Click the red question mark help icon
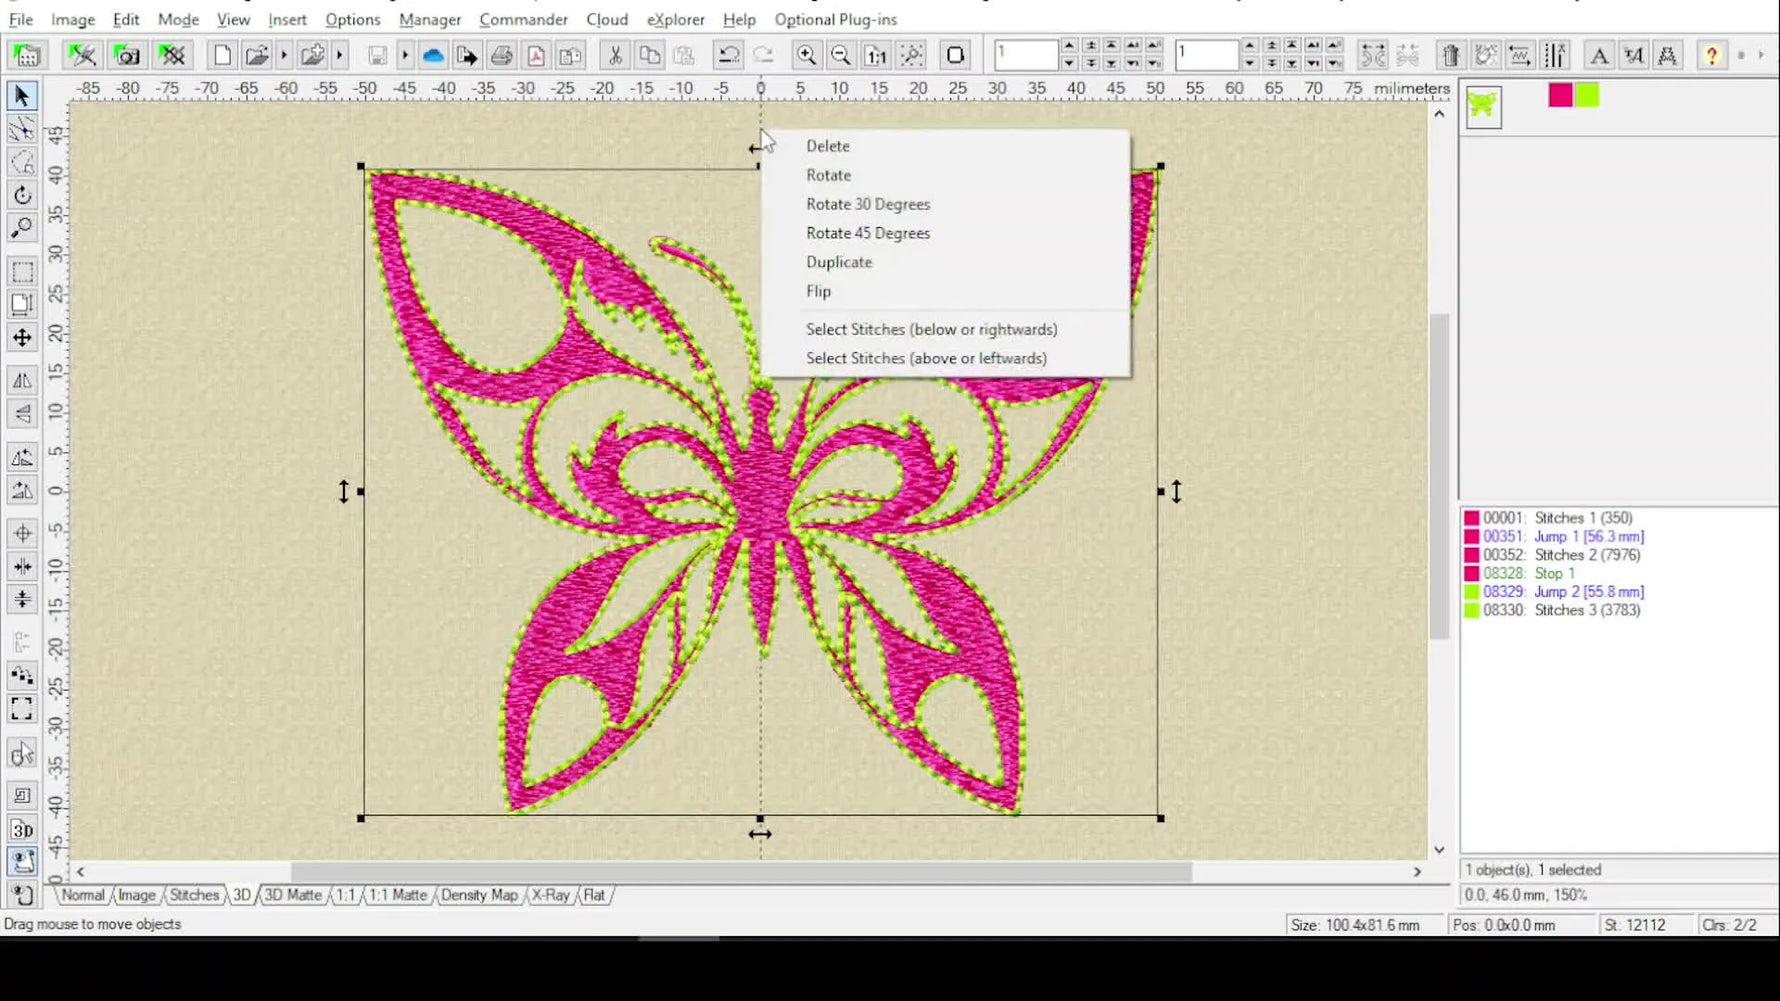The image size is (1780, 1001). point(1712,56)
